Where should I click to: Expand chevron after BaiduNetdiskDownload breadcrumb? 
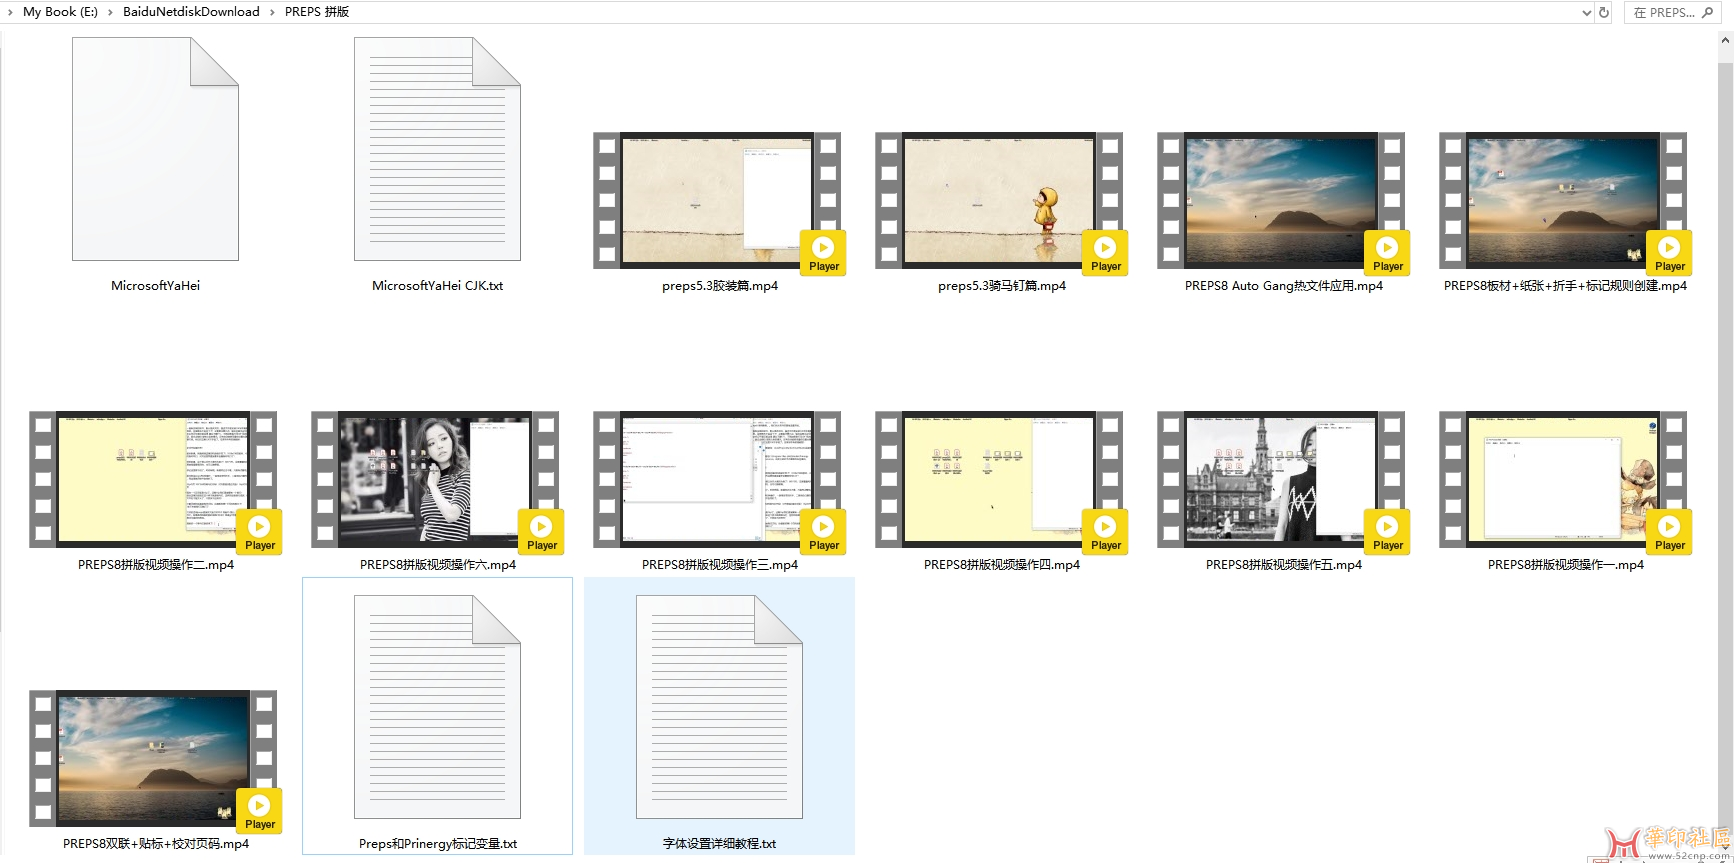point(272,12)
